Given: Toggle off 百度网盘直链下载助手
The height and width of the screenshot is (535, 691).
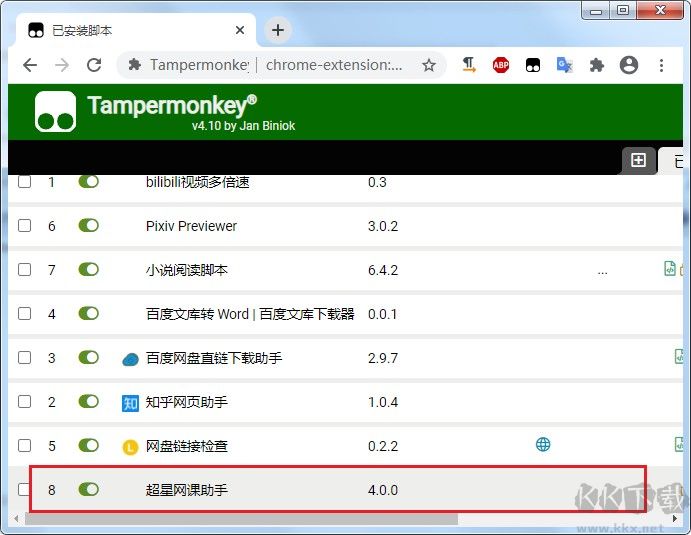Looking at the screenshot, I should click(x=89, y=357).
